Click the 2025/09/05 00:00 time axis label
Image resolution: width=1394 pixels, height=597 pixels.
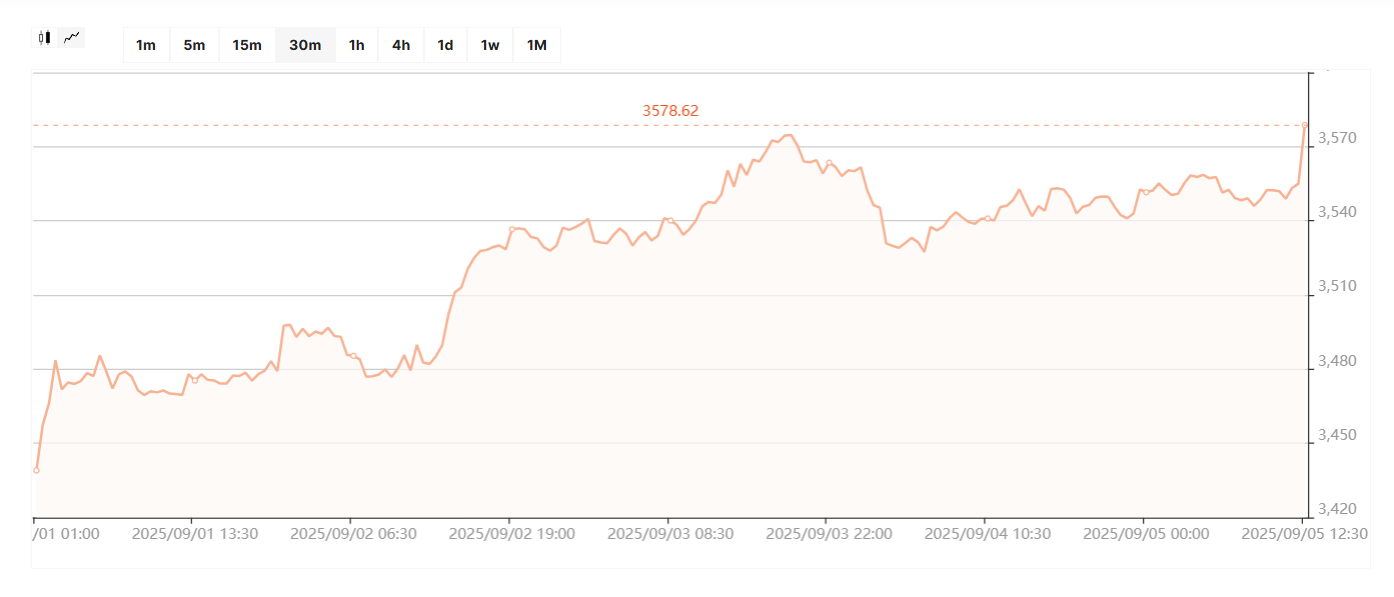(x=1145, y=534)
